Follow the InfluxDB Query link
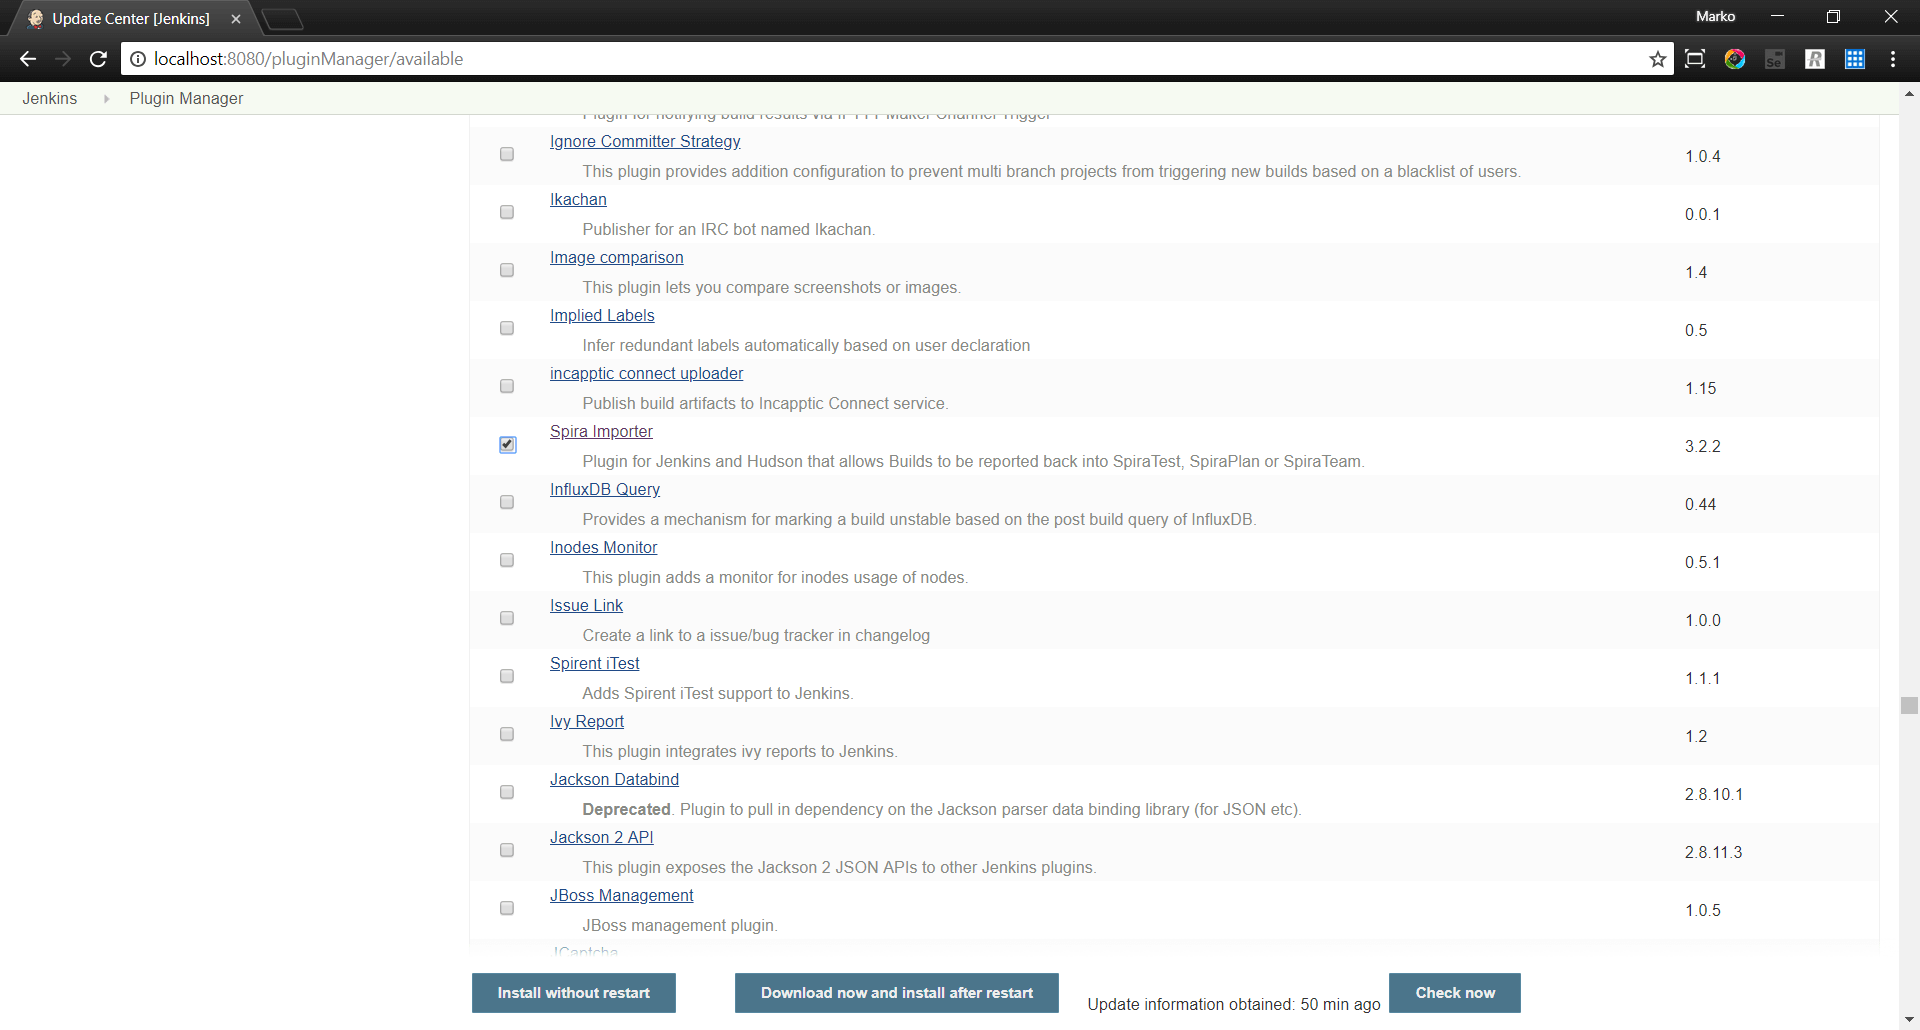 (605, 490)
